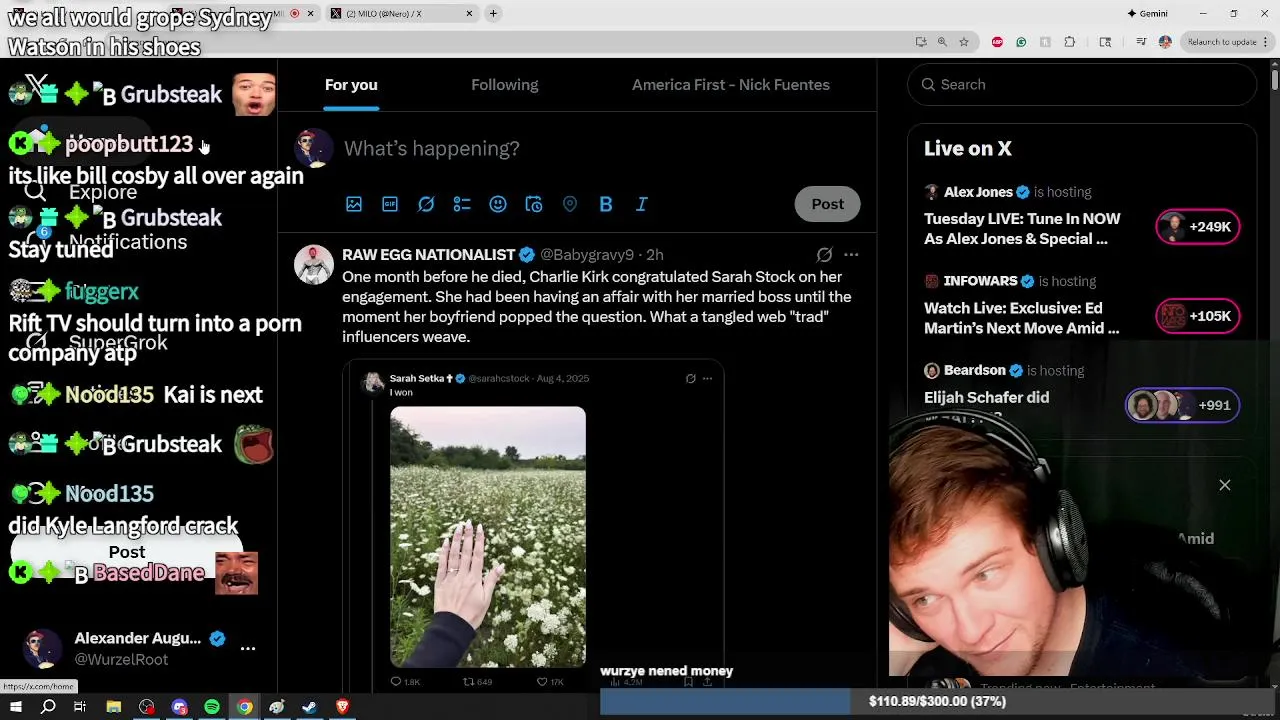Open the zoom magnifier in address bar
The width and height of the screenshot is (1280, 720).
coord(942,42)
